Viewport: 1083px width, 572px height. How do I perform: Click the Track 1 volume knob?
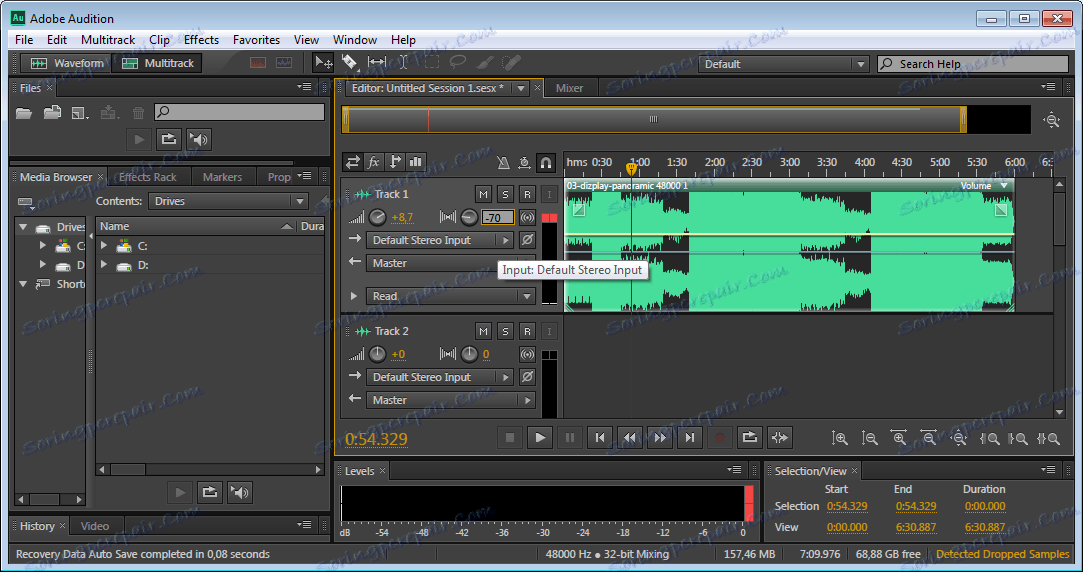tap(377, 217)
